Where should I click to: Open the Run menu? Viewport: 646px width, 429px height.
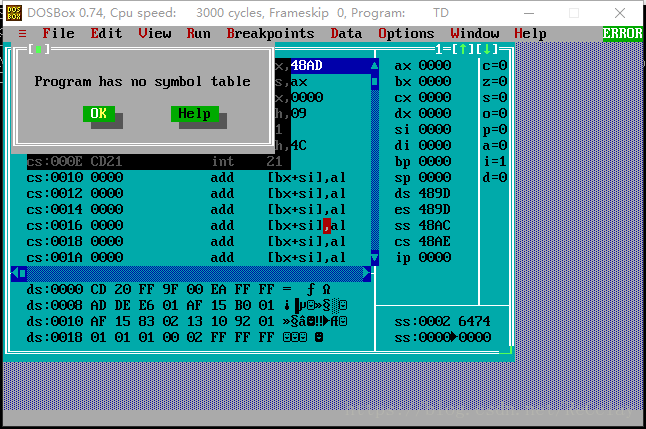(198, 33)
